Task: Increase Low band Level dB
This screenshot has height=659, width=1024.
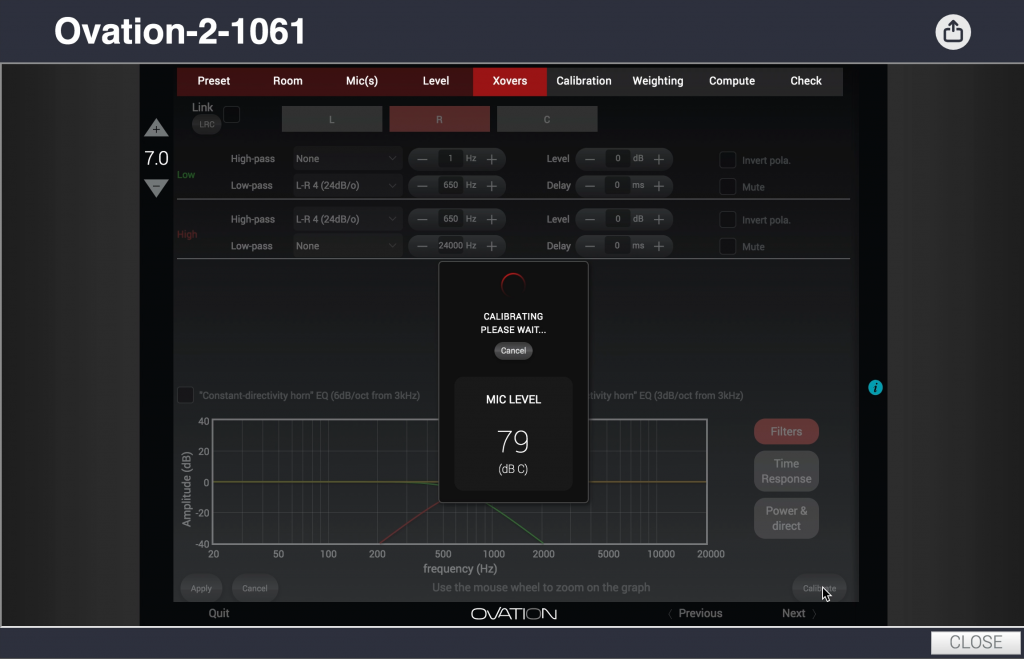Action: [659, 159]
